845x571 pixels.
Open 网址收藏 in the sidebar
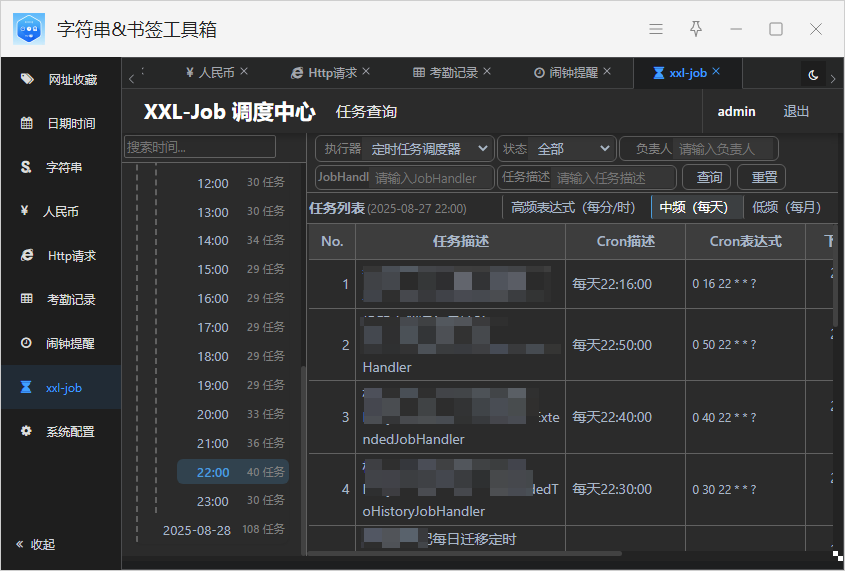coord(60,80)
